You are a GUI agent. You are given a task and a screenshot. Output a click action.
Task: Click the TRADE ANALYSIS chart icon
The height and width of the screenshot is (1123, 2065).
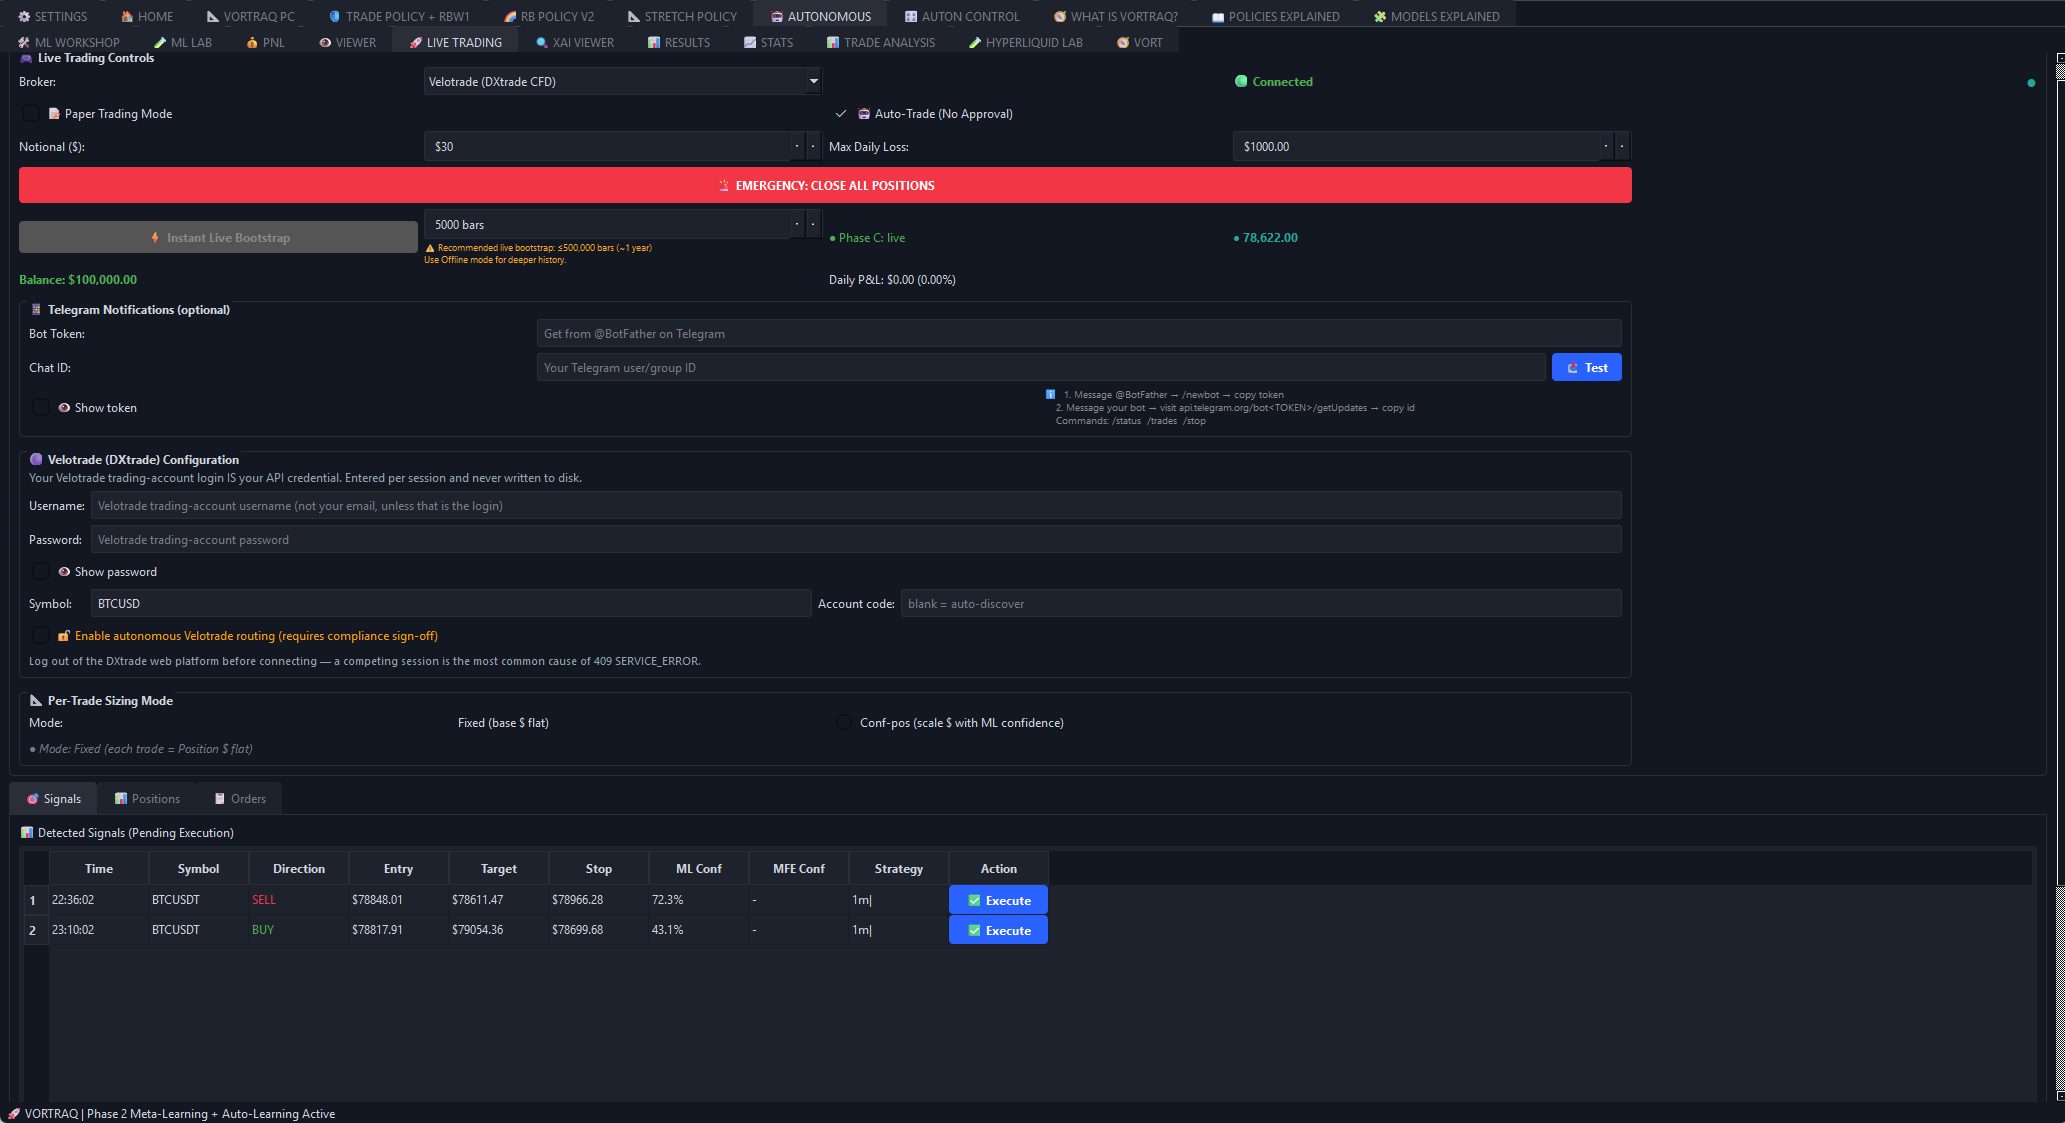point(833,43)
